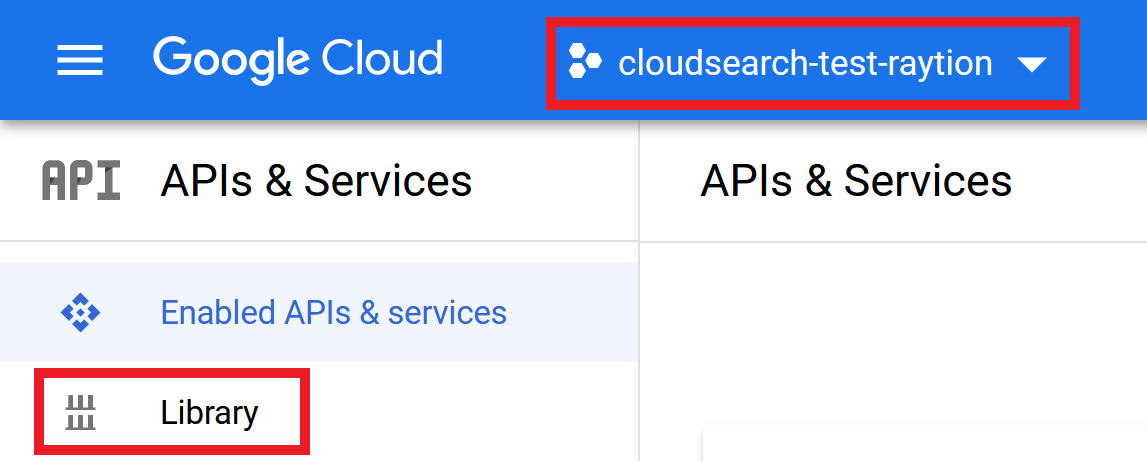Open the cloudsearch-test-raytion project selector
Screen dimensions: 1147x461
(812, 64)
